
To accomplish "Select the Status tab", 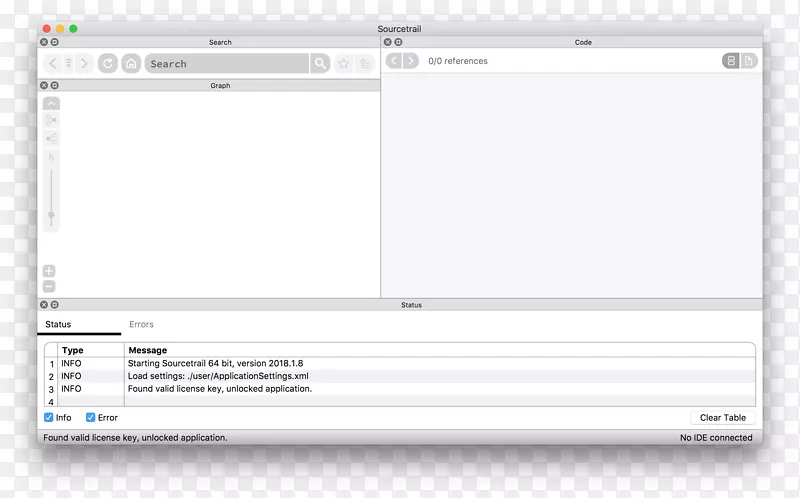I will point(58,325).
